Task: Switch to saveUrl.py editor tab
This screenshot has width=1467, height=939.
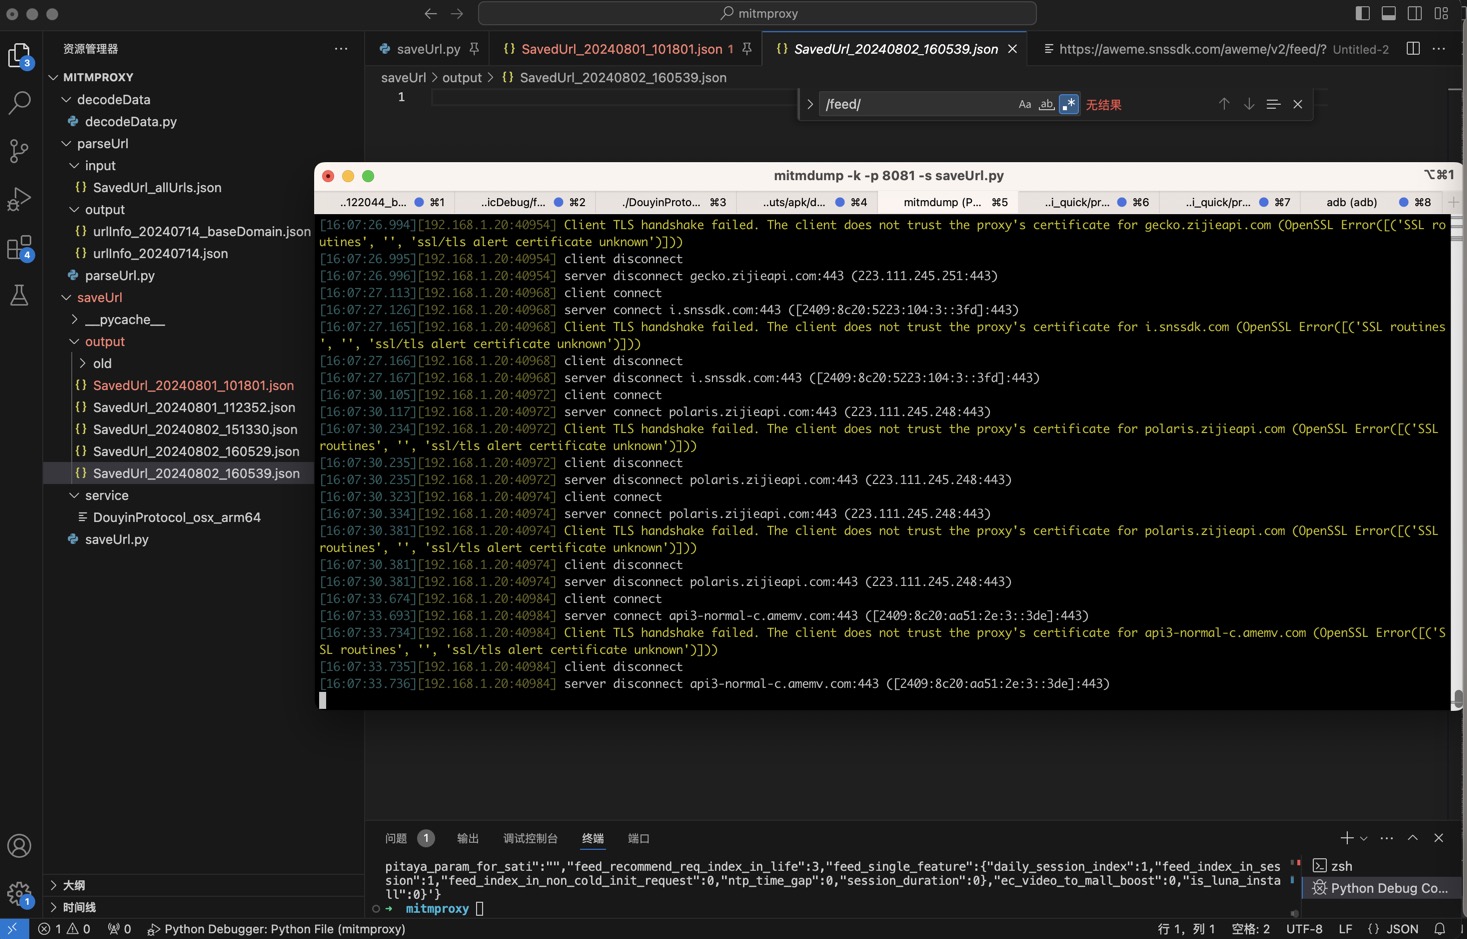Action: tap(428, 48)
